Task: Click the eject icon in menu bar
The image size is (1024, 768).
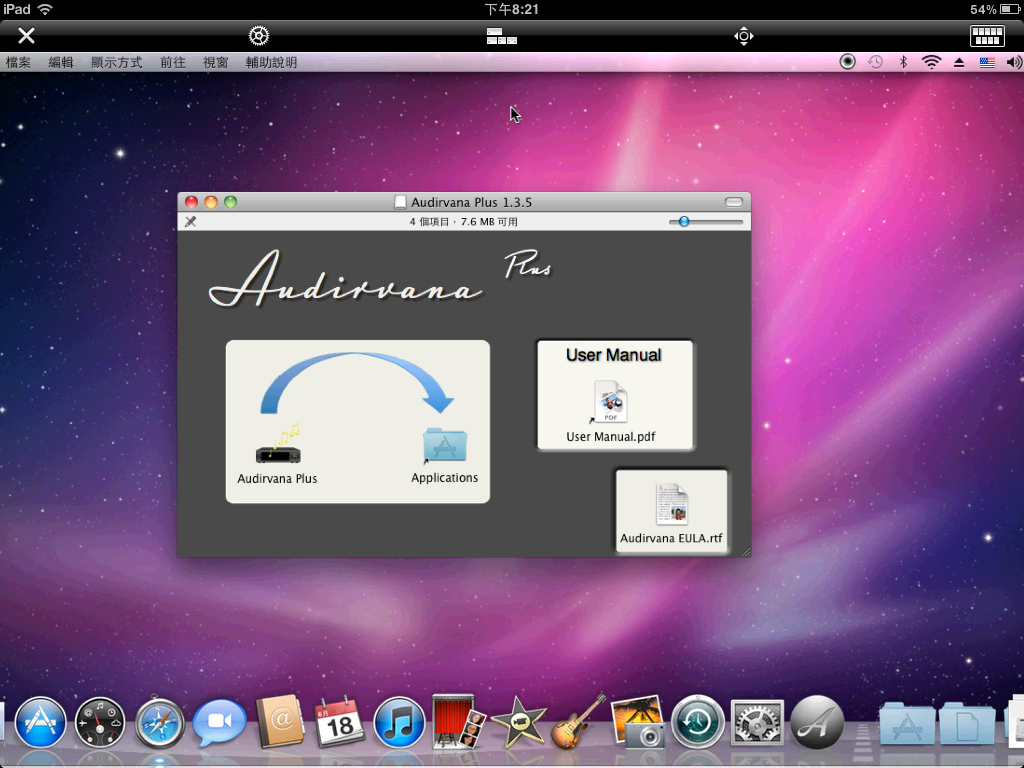Action: pos(959,63)
